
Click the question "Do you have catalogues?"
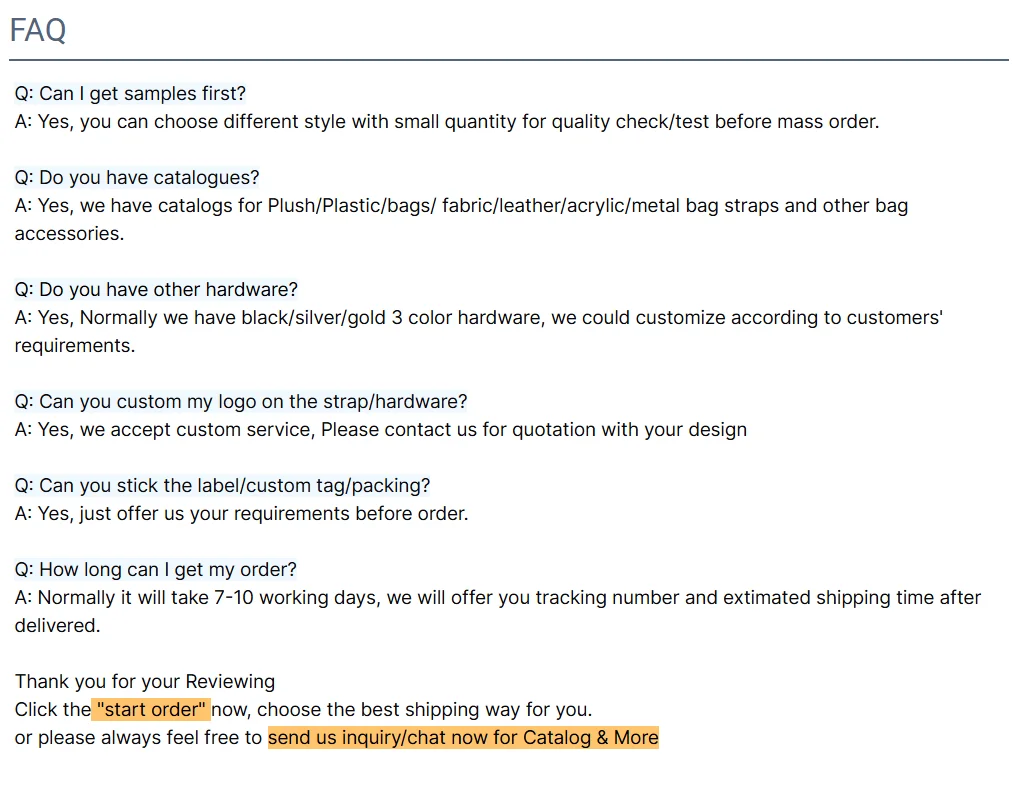(x=137, y=177)
